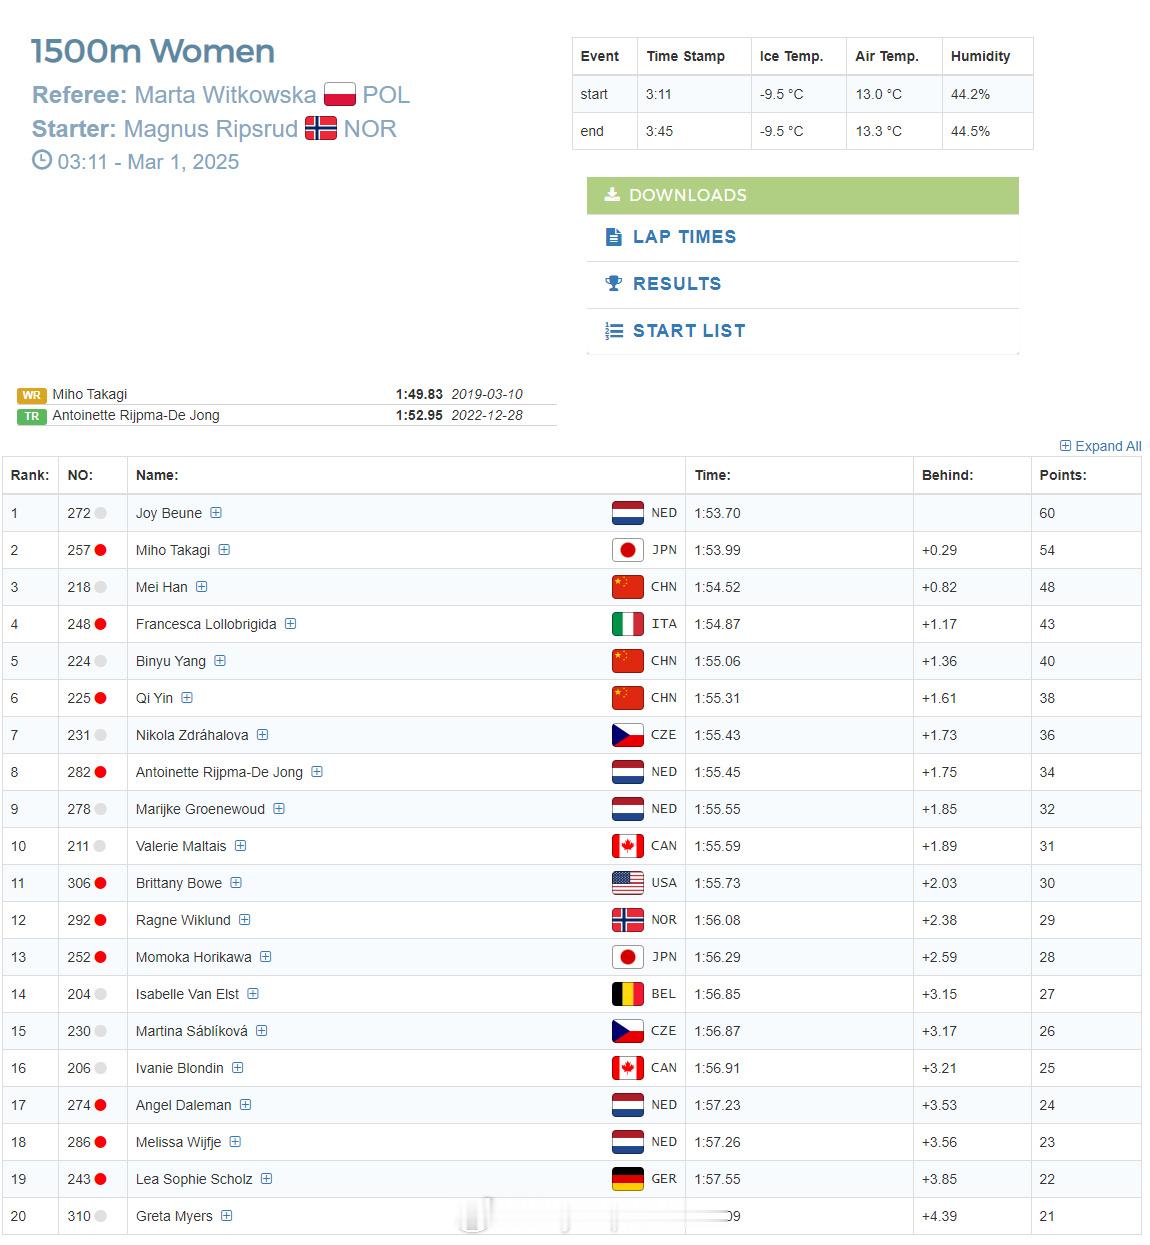Click the Polish flag next to referee

pyautogui.click(x=340, y=95)
